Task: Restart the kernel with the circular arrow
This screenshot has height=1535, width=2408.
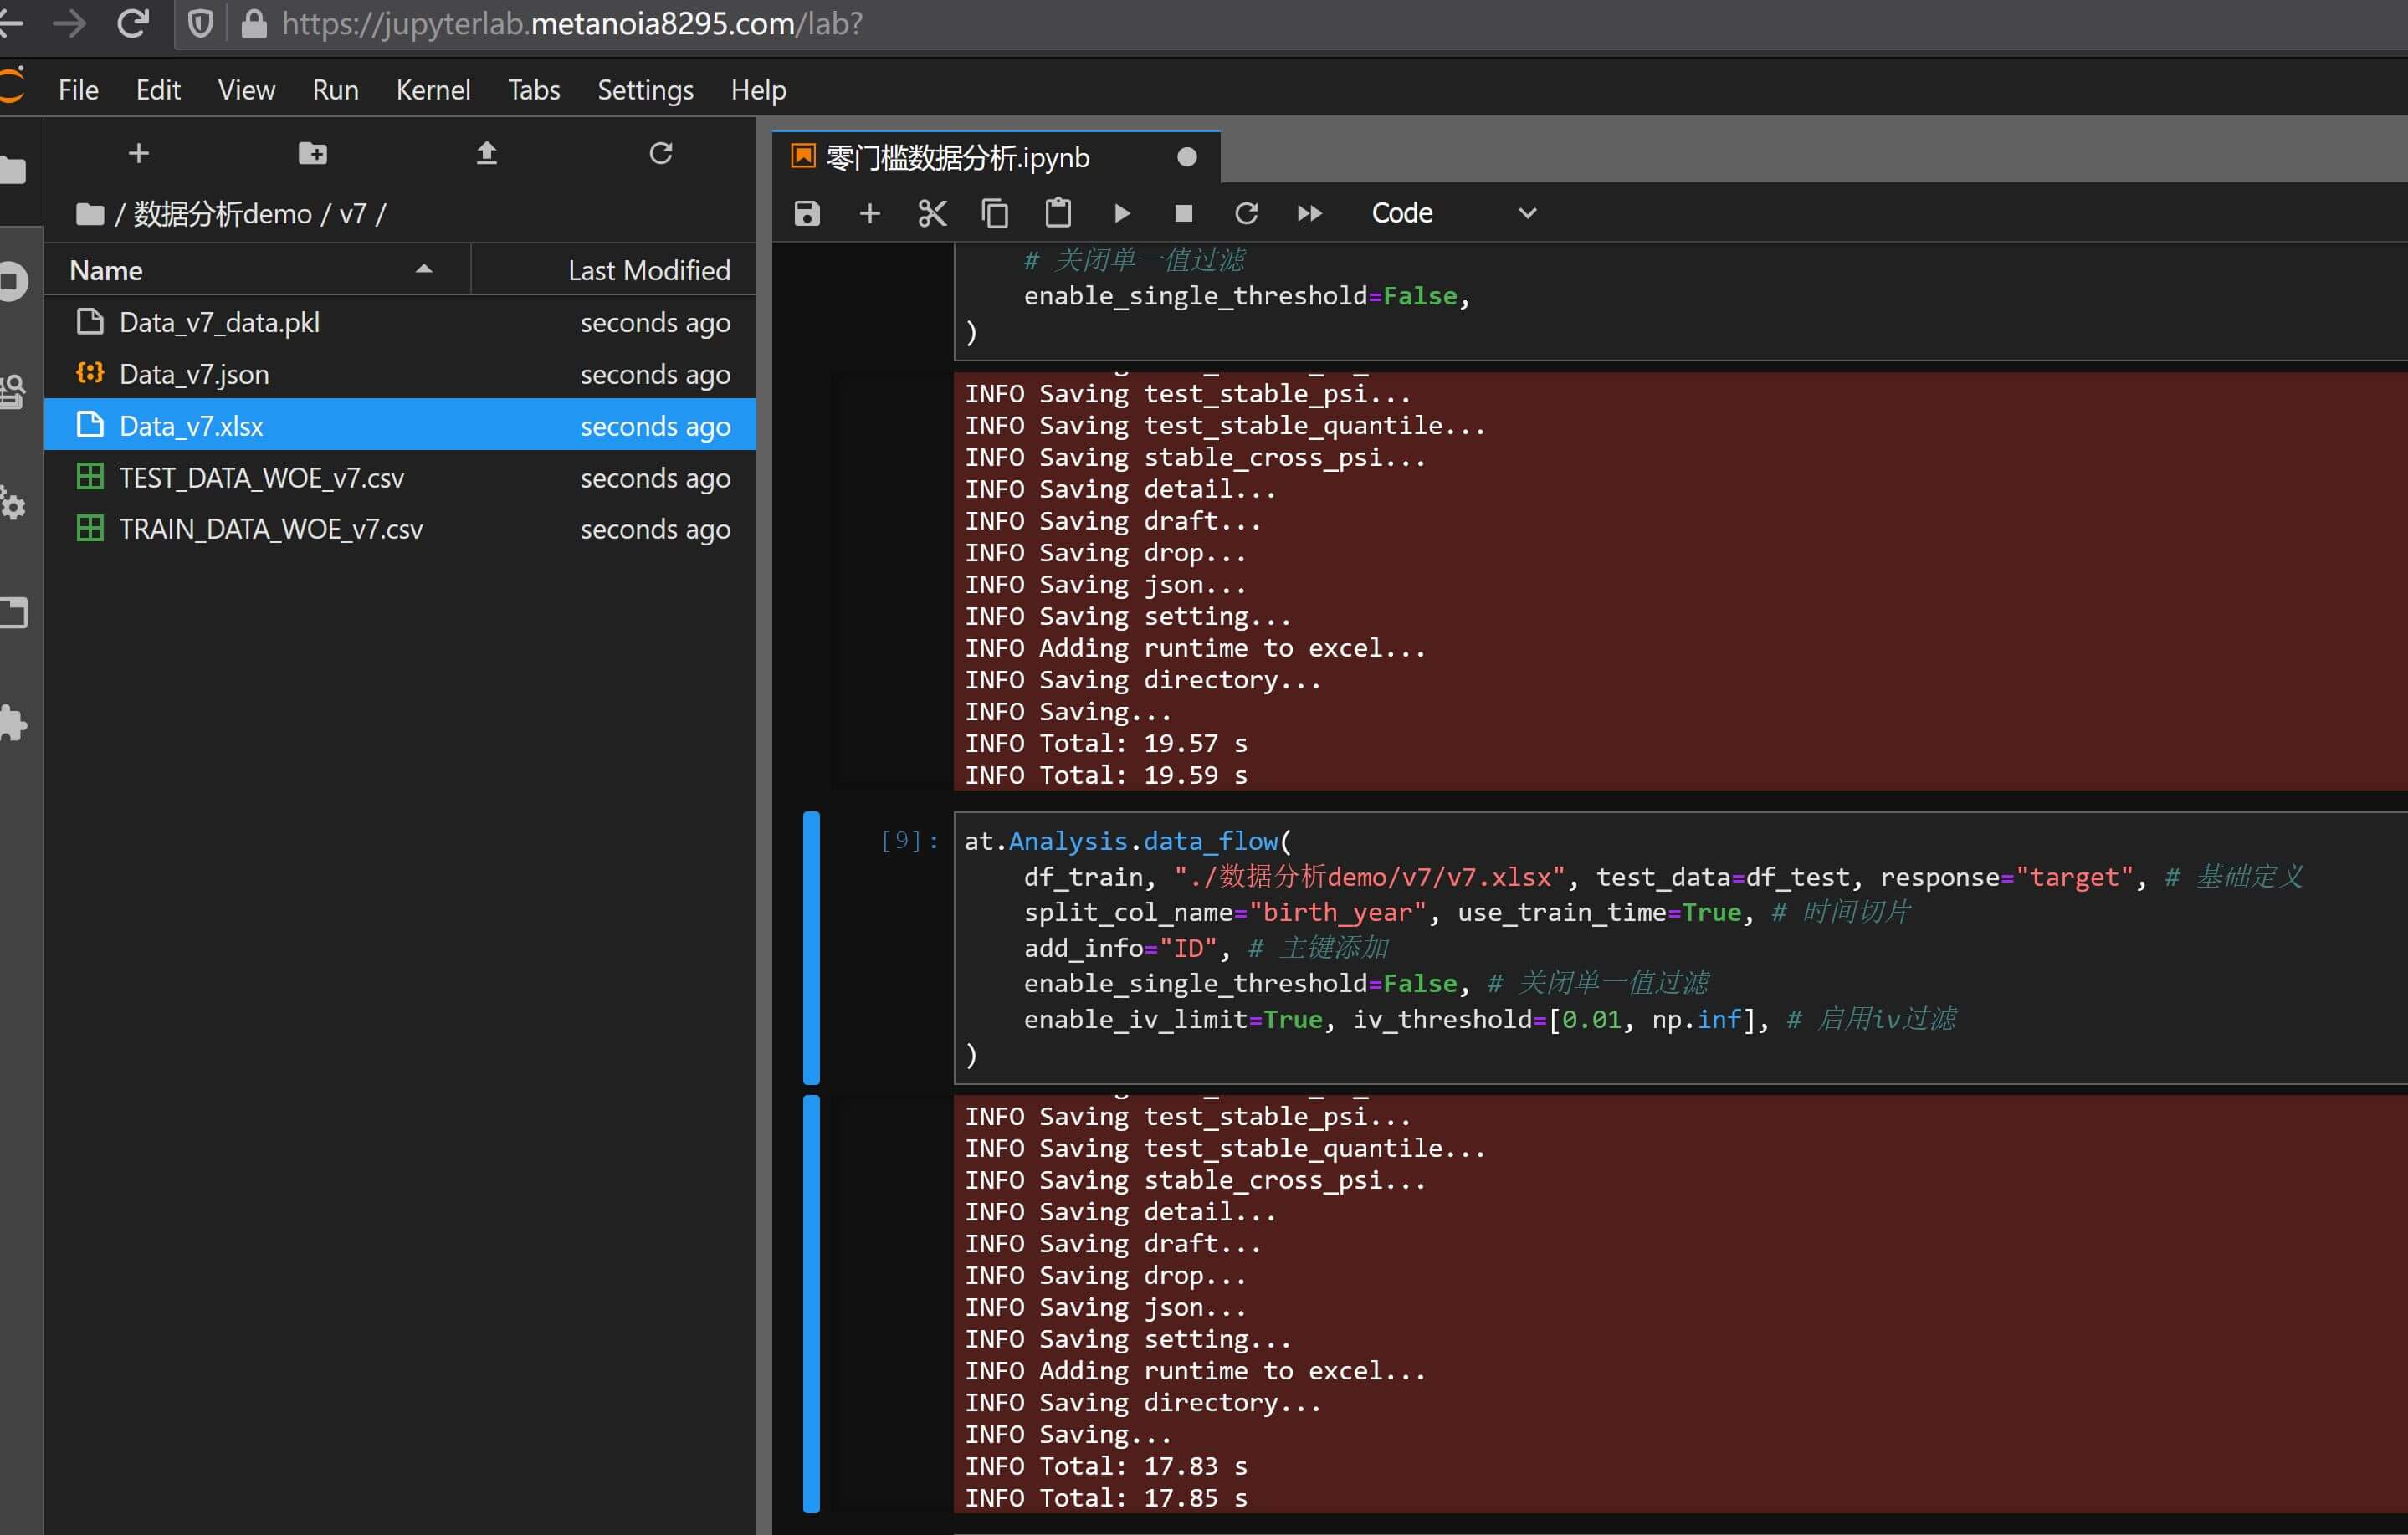Action: point(1246,213)
